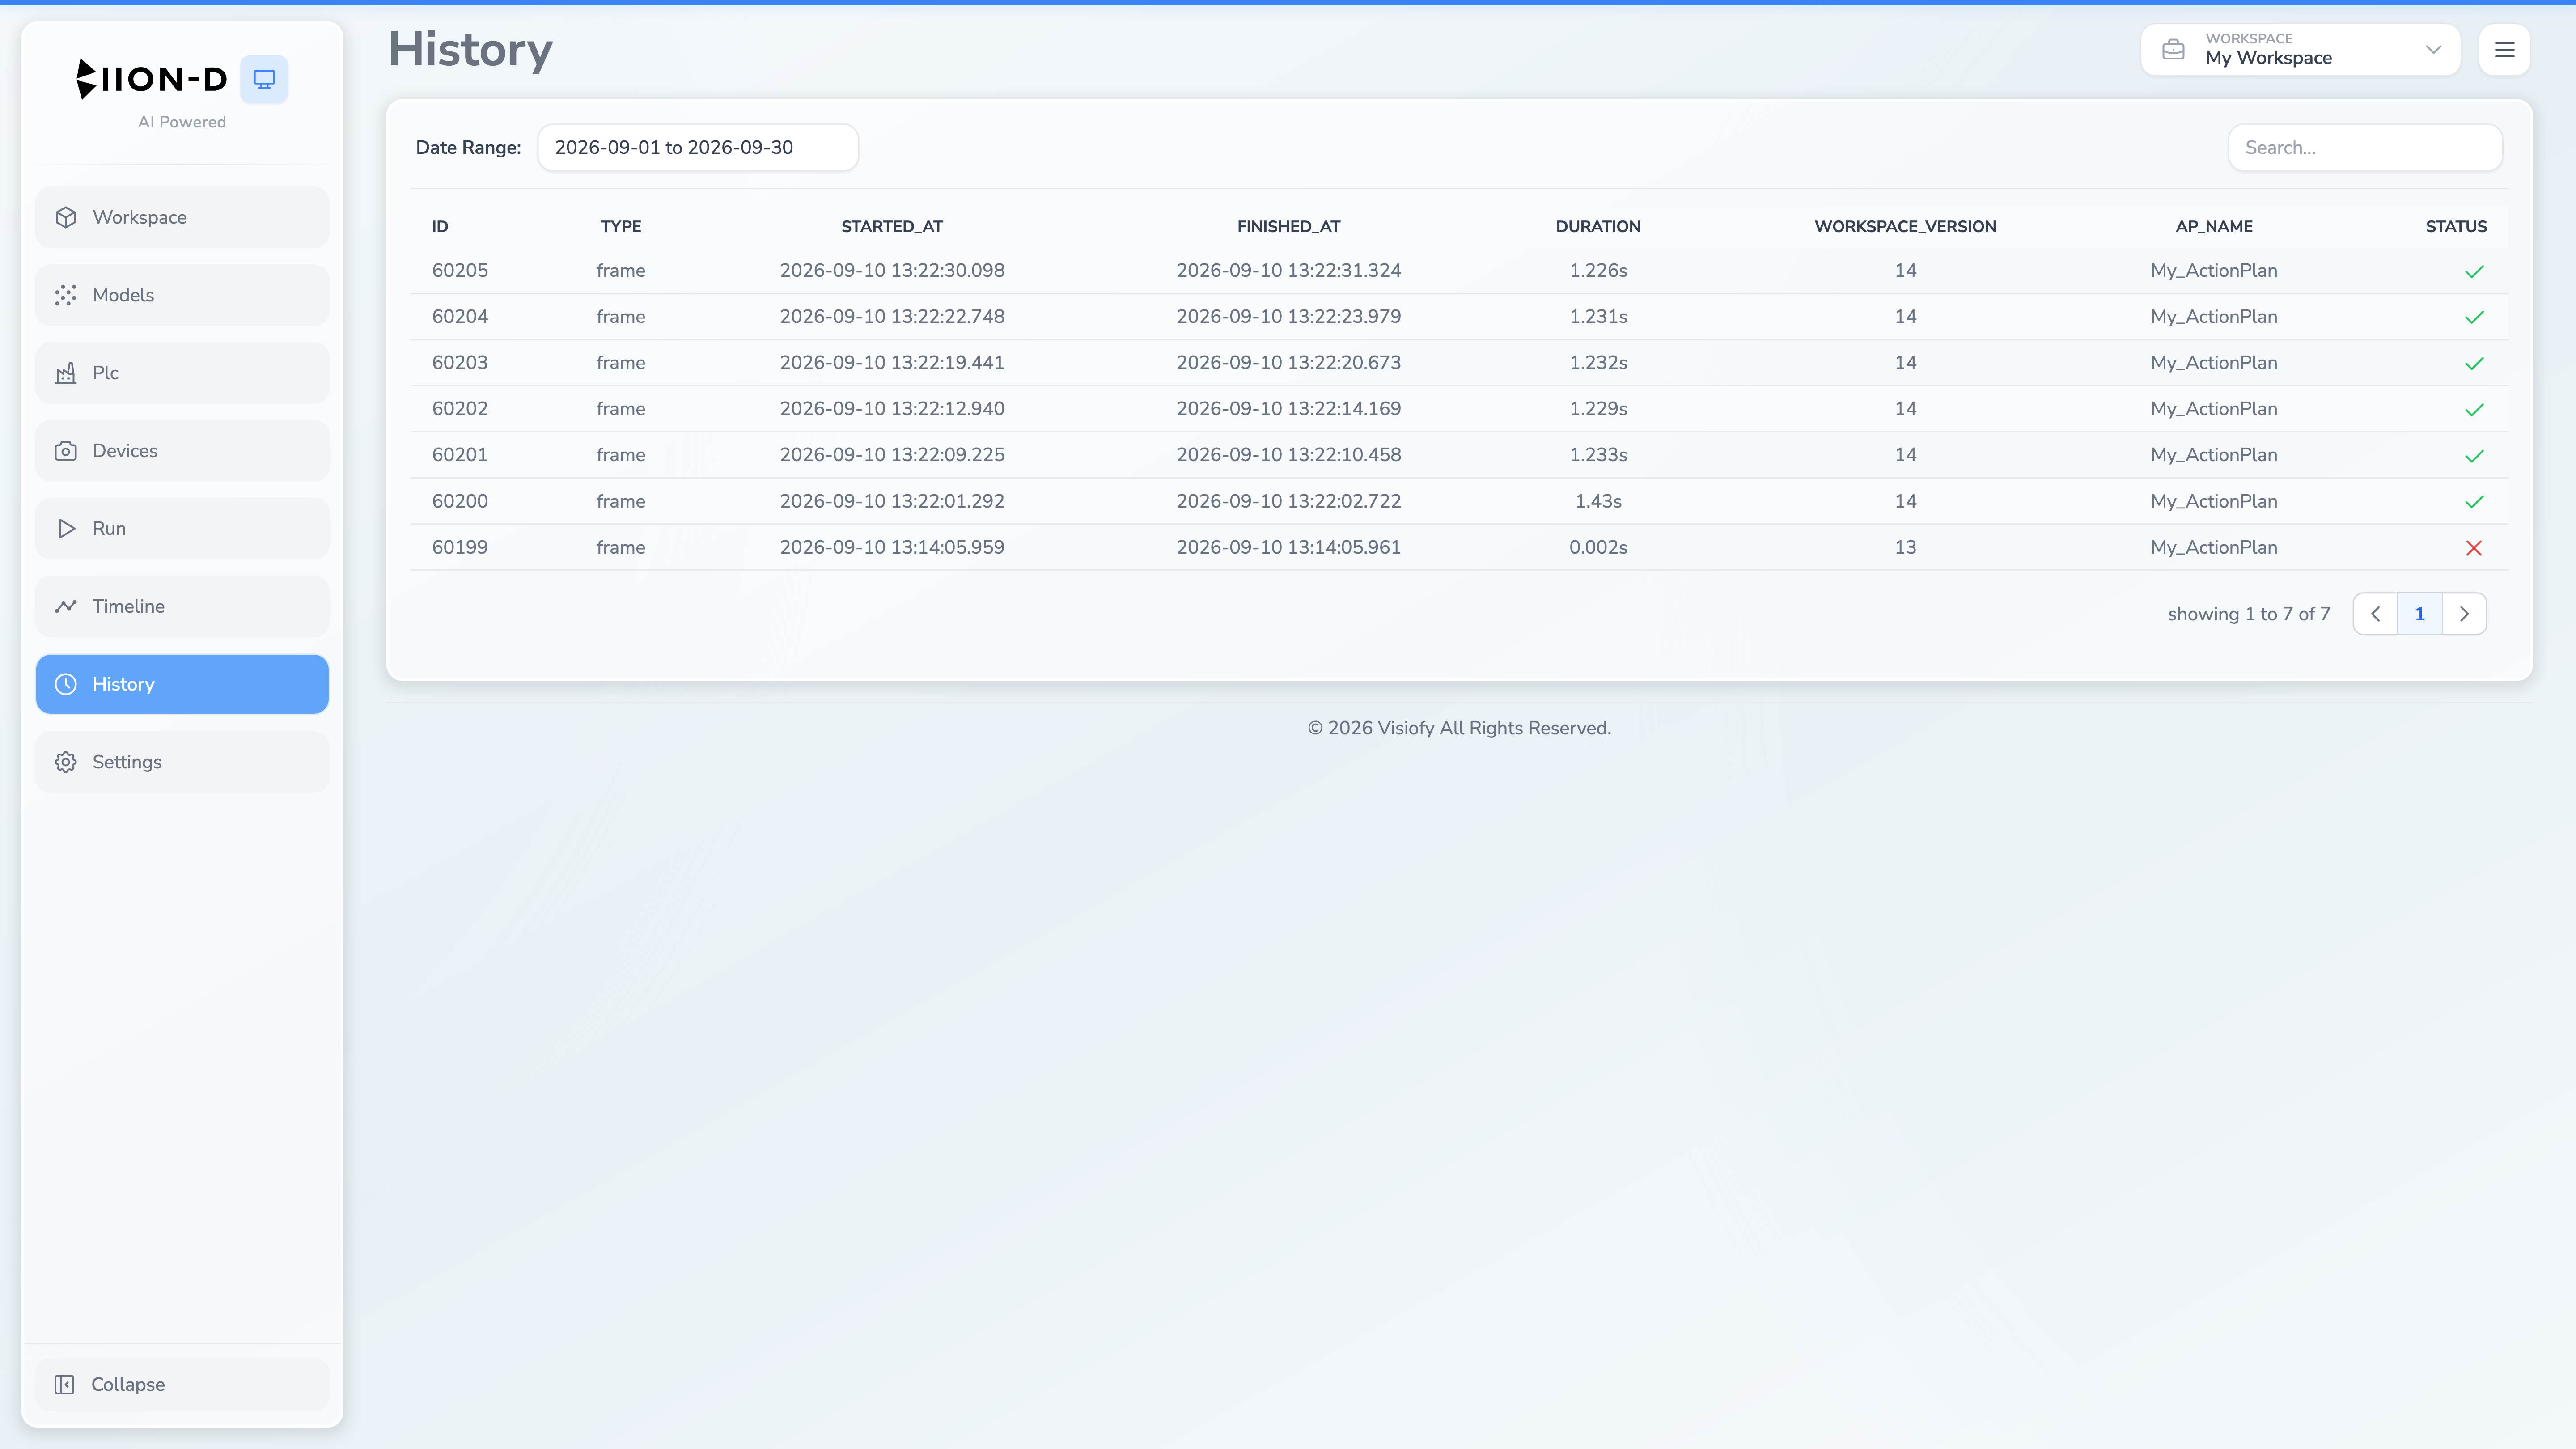The height and width of the screenshot is (1449, 2576).
Task: Click ID cell 60200
Action: [x=460, y=502]
